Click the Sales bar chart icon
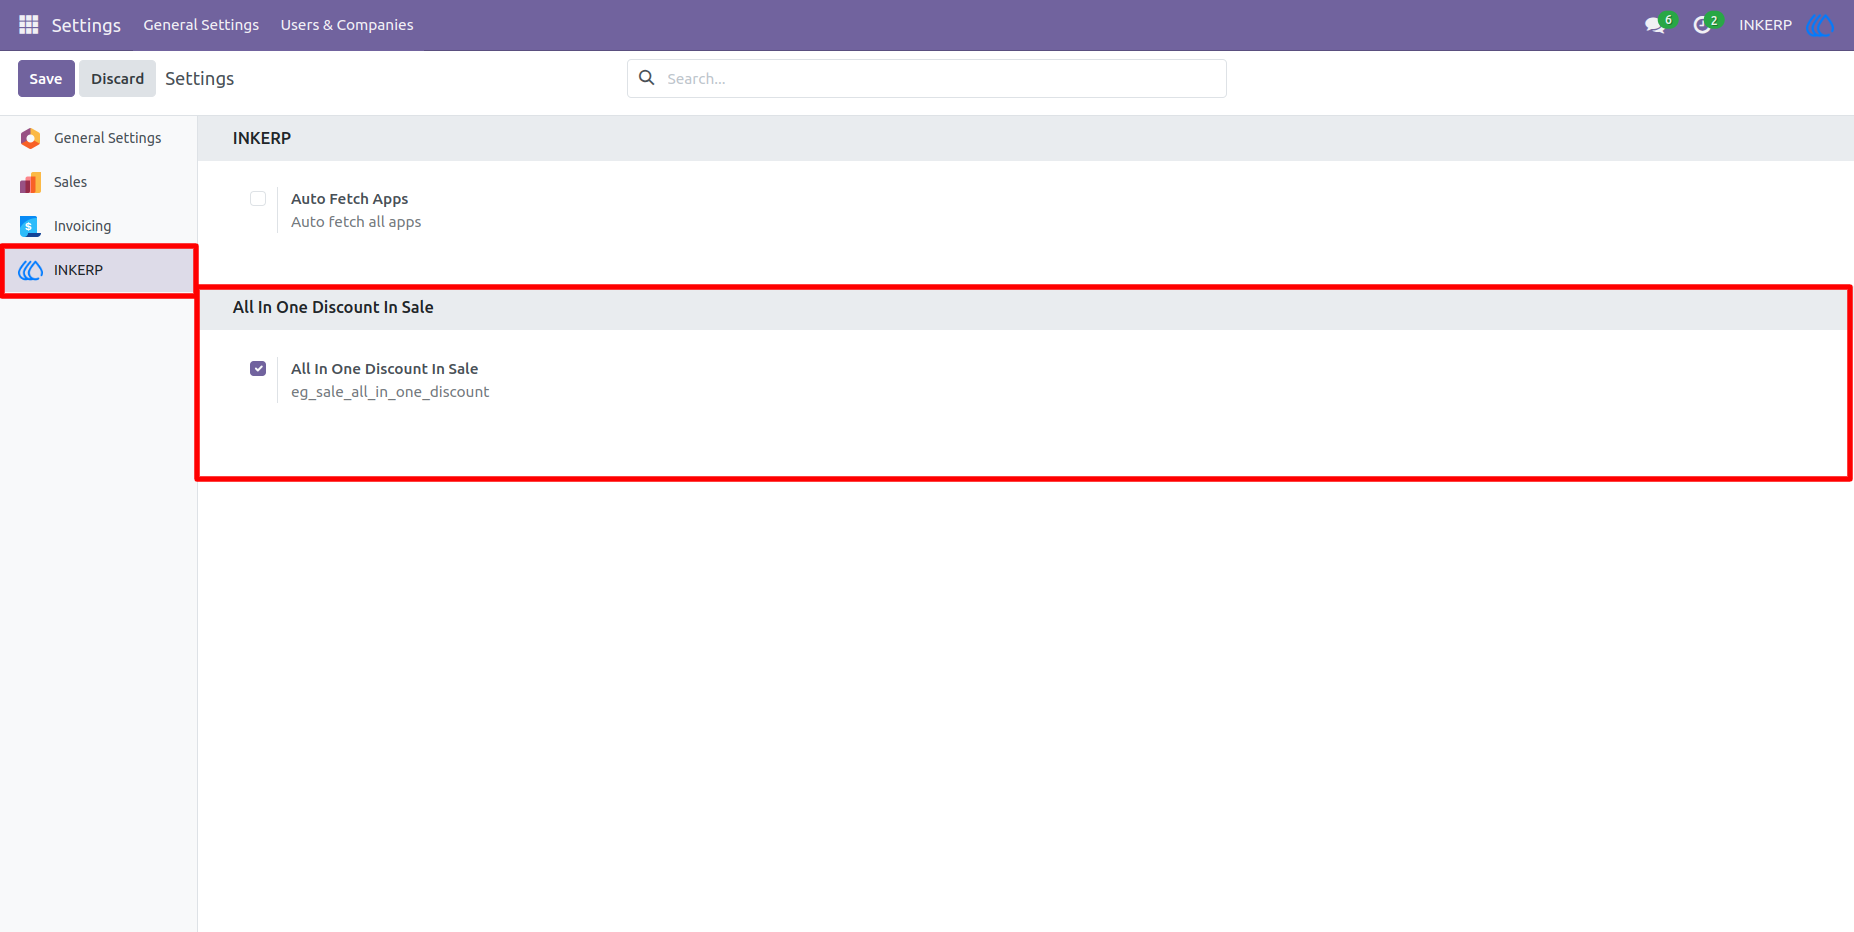 click(x=31, y=182)
